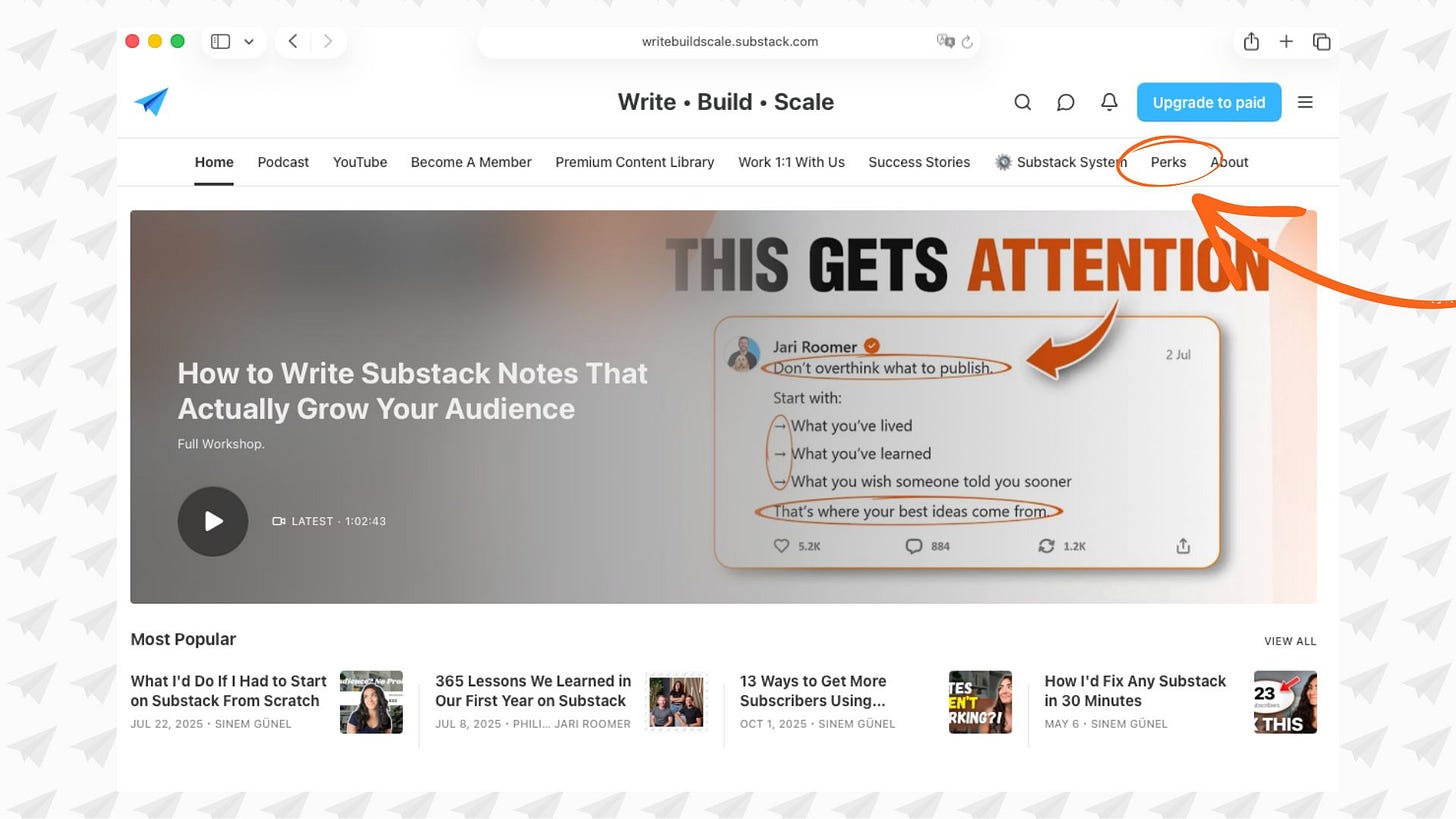
Task: Click author name JARI ROOMER under 365 Lessons
Action: click(x=592, y=724)
